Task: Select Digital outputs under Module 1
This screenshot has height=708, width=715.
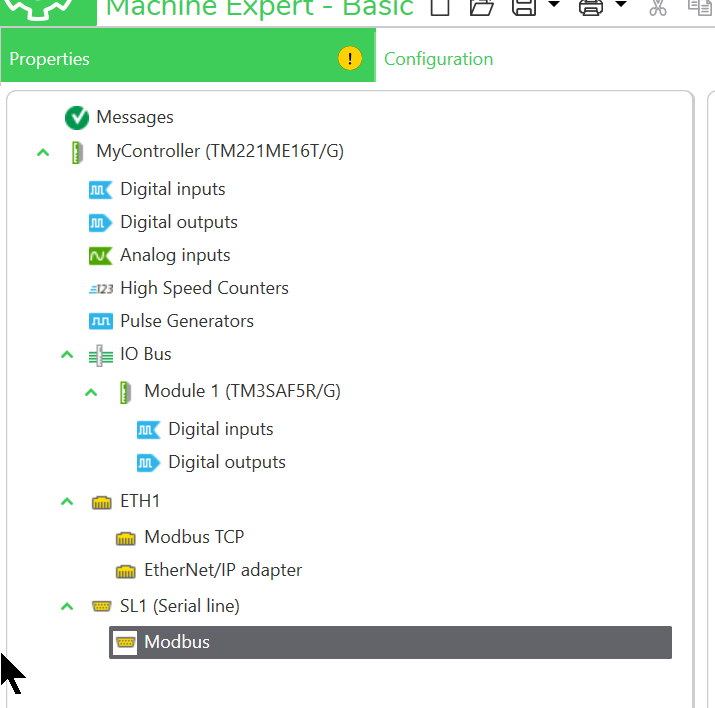Action: pos(227,463)
